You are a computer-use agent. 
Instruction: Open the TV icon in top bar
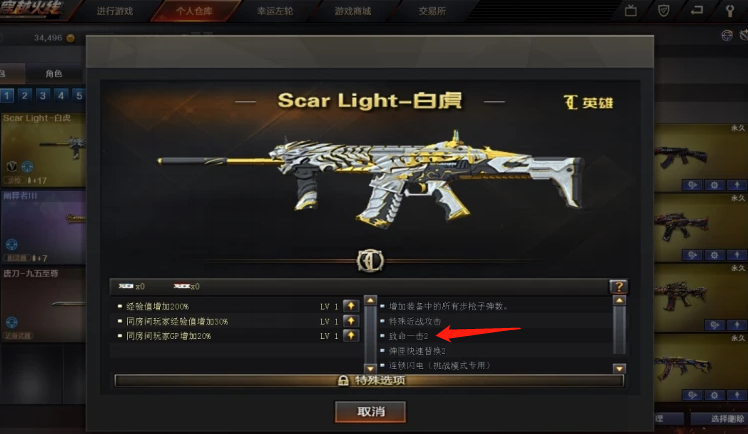pyautogui.click(x=631, y=10)
